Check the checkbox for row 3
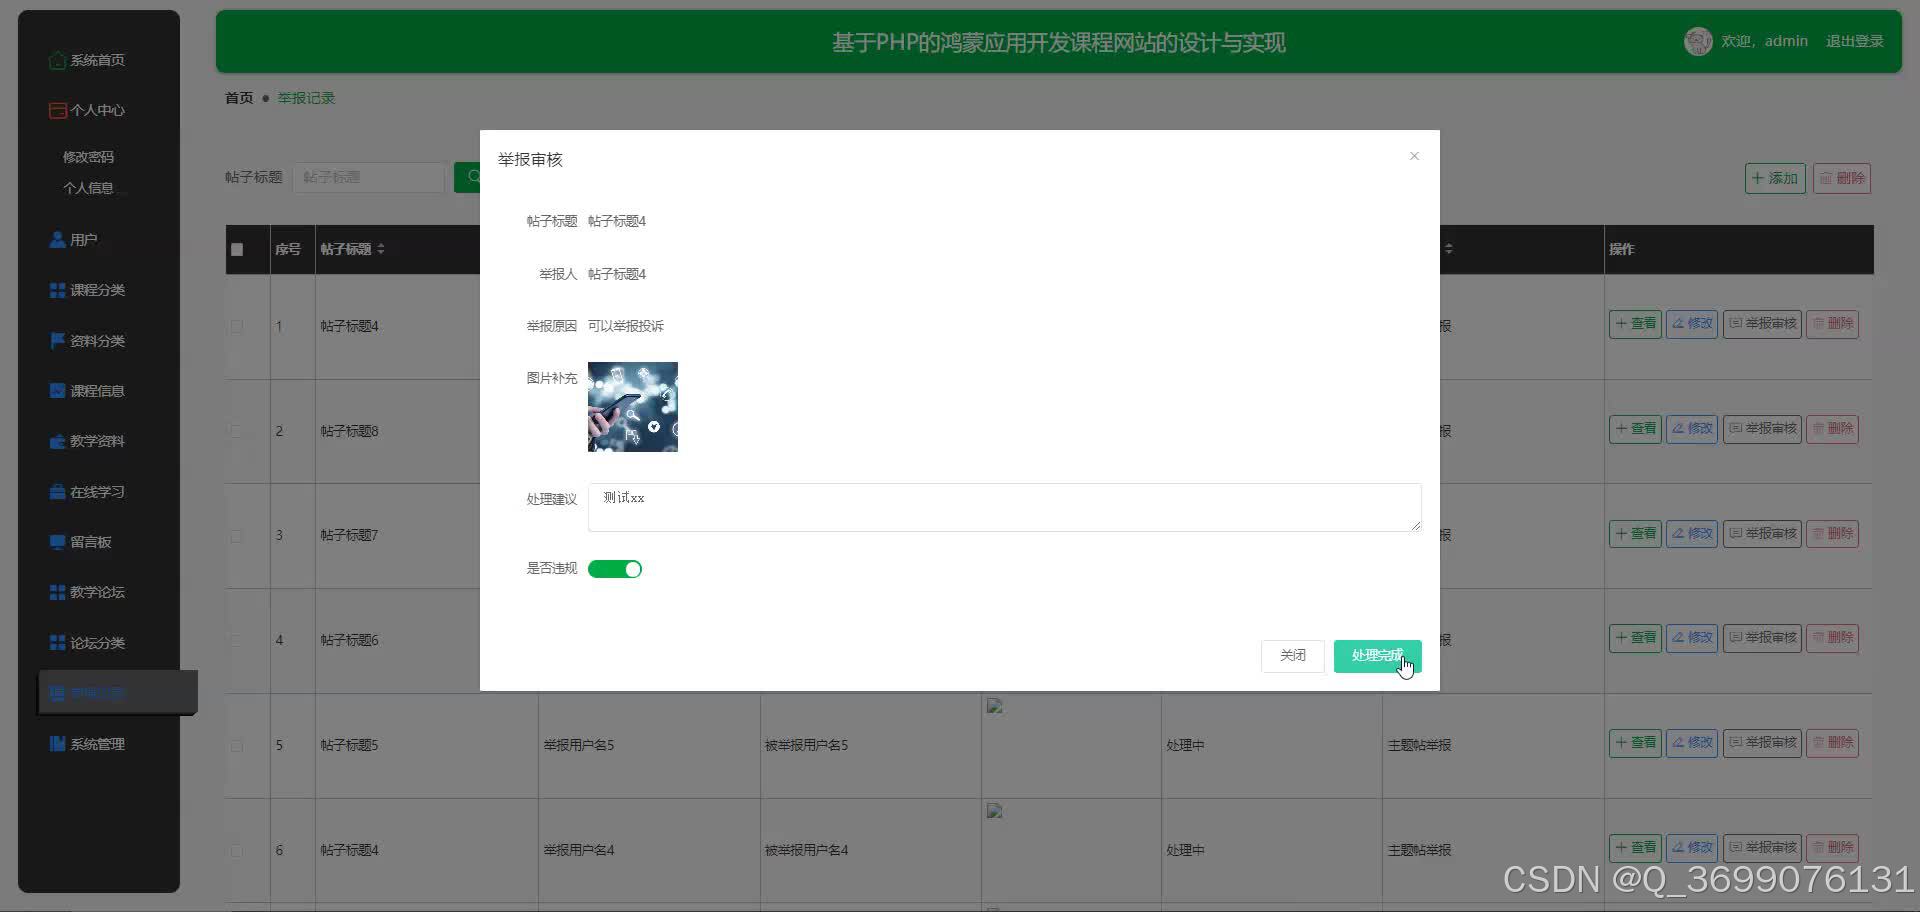1920x912 pixels. pyautogui.click(x=237, y=536)
